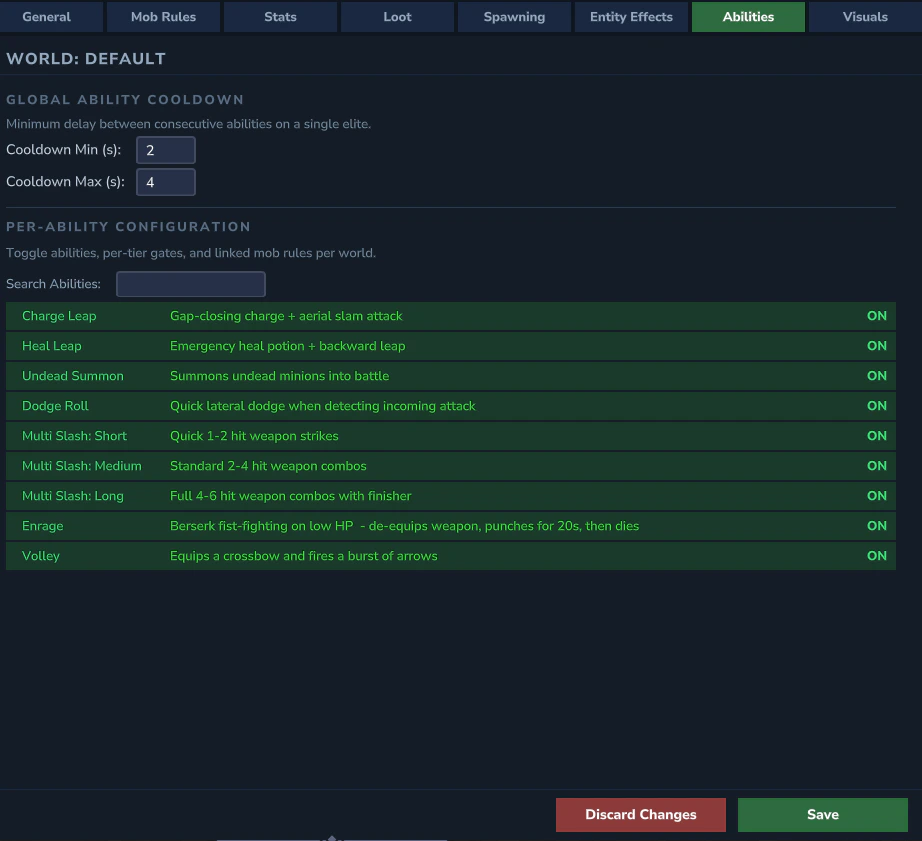Click the Cooldown Min input field

coord(165,149)
